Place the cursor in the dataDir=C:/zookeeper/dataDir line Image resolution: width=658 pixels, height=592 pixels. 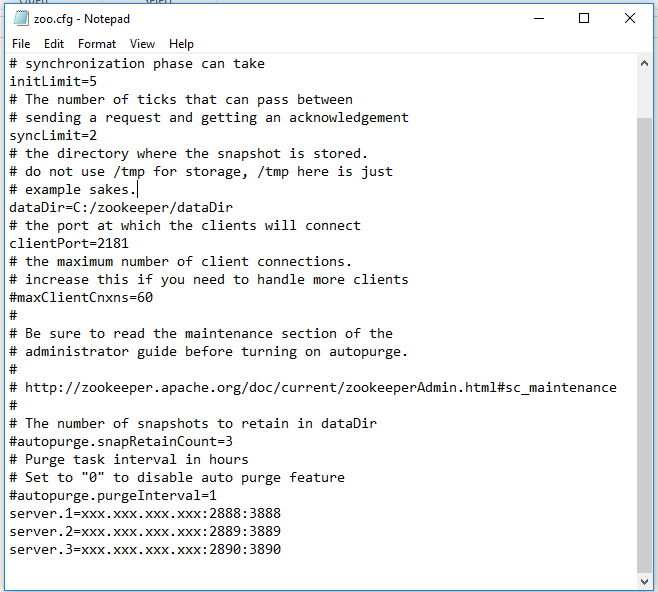(x=120, y=208)
